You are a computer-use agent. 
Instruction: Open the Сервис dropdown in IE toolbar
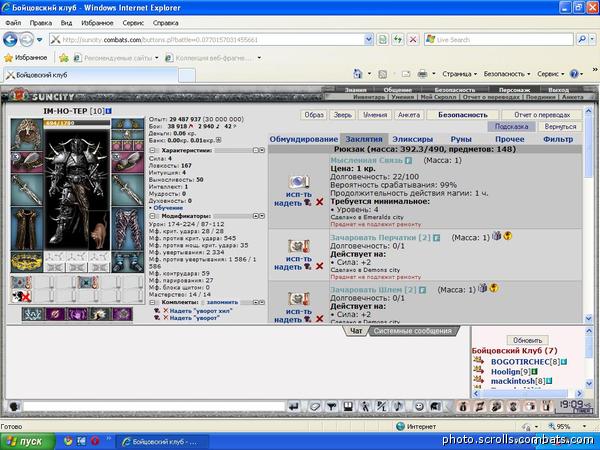point(550,74)
